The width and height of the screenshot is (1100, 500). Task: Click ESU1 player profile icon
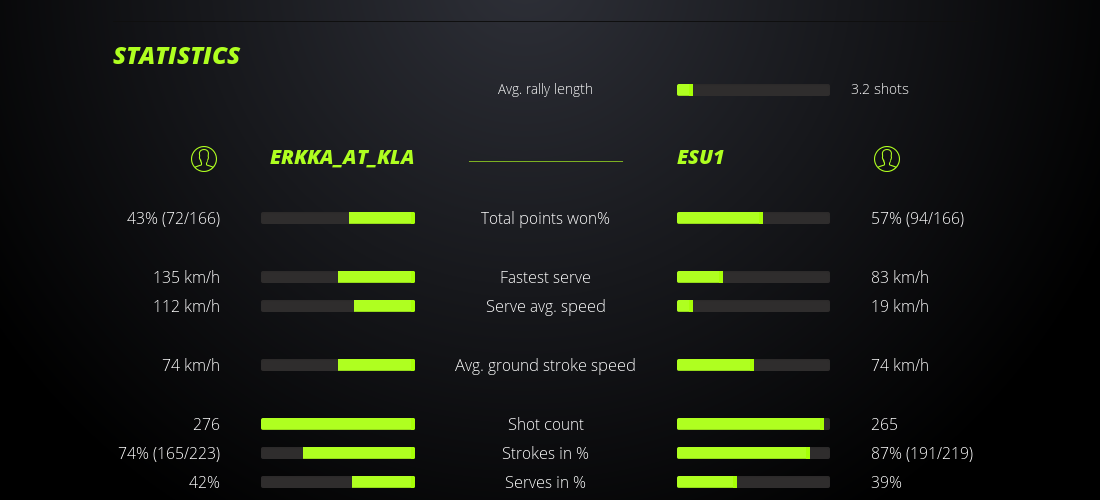click(x=886, y=158)
